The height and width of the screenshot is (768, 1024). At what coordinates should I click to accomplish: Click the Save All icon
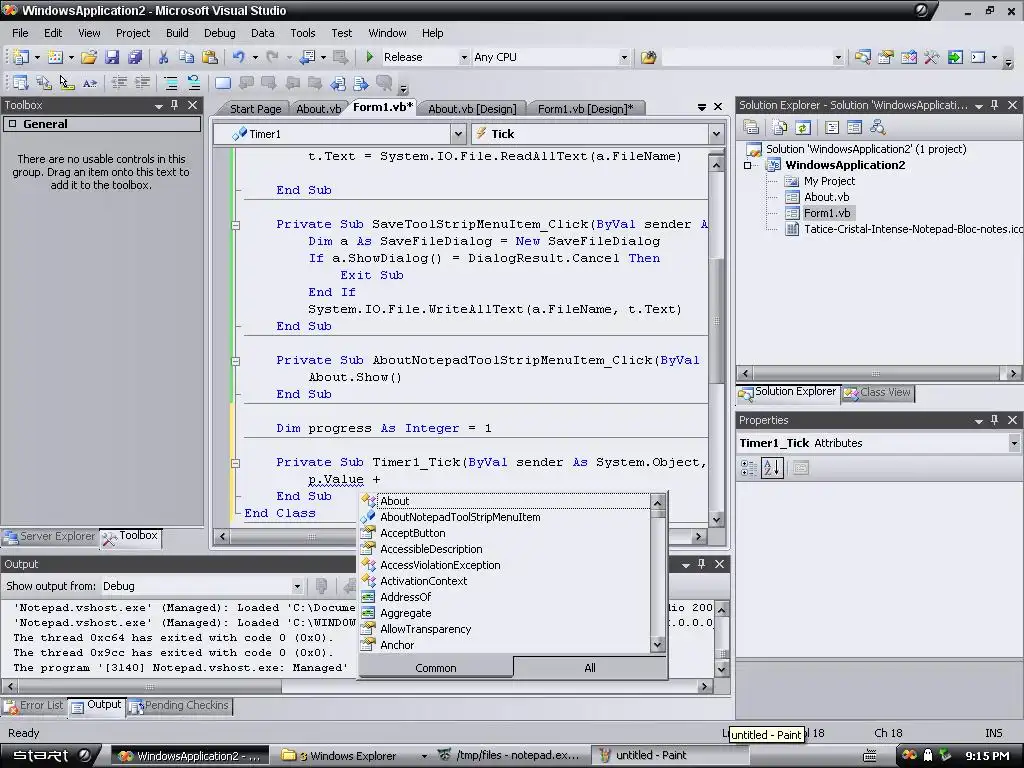[x=135, y=57]
